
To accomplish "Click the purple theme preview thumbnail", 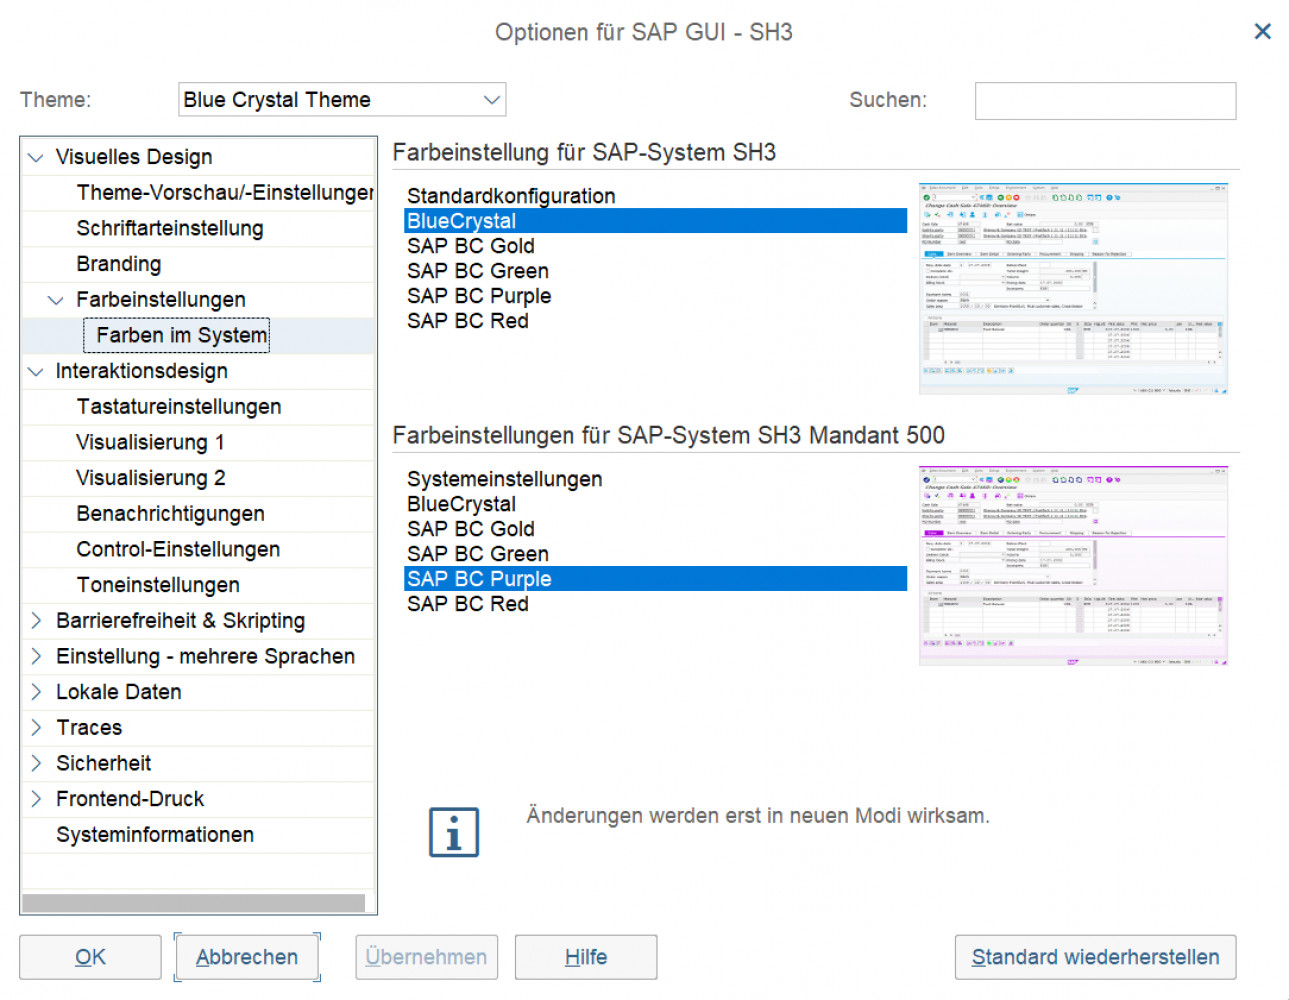I will [x=1073, y=566].
